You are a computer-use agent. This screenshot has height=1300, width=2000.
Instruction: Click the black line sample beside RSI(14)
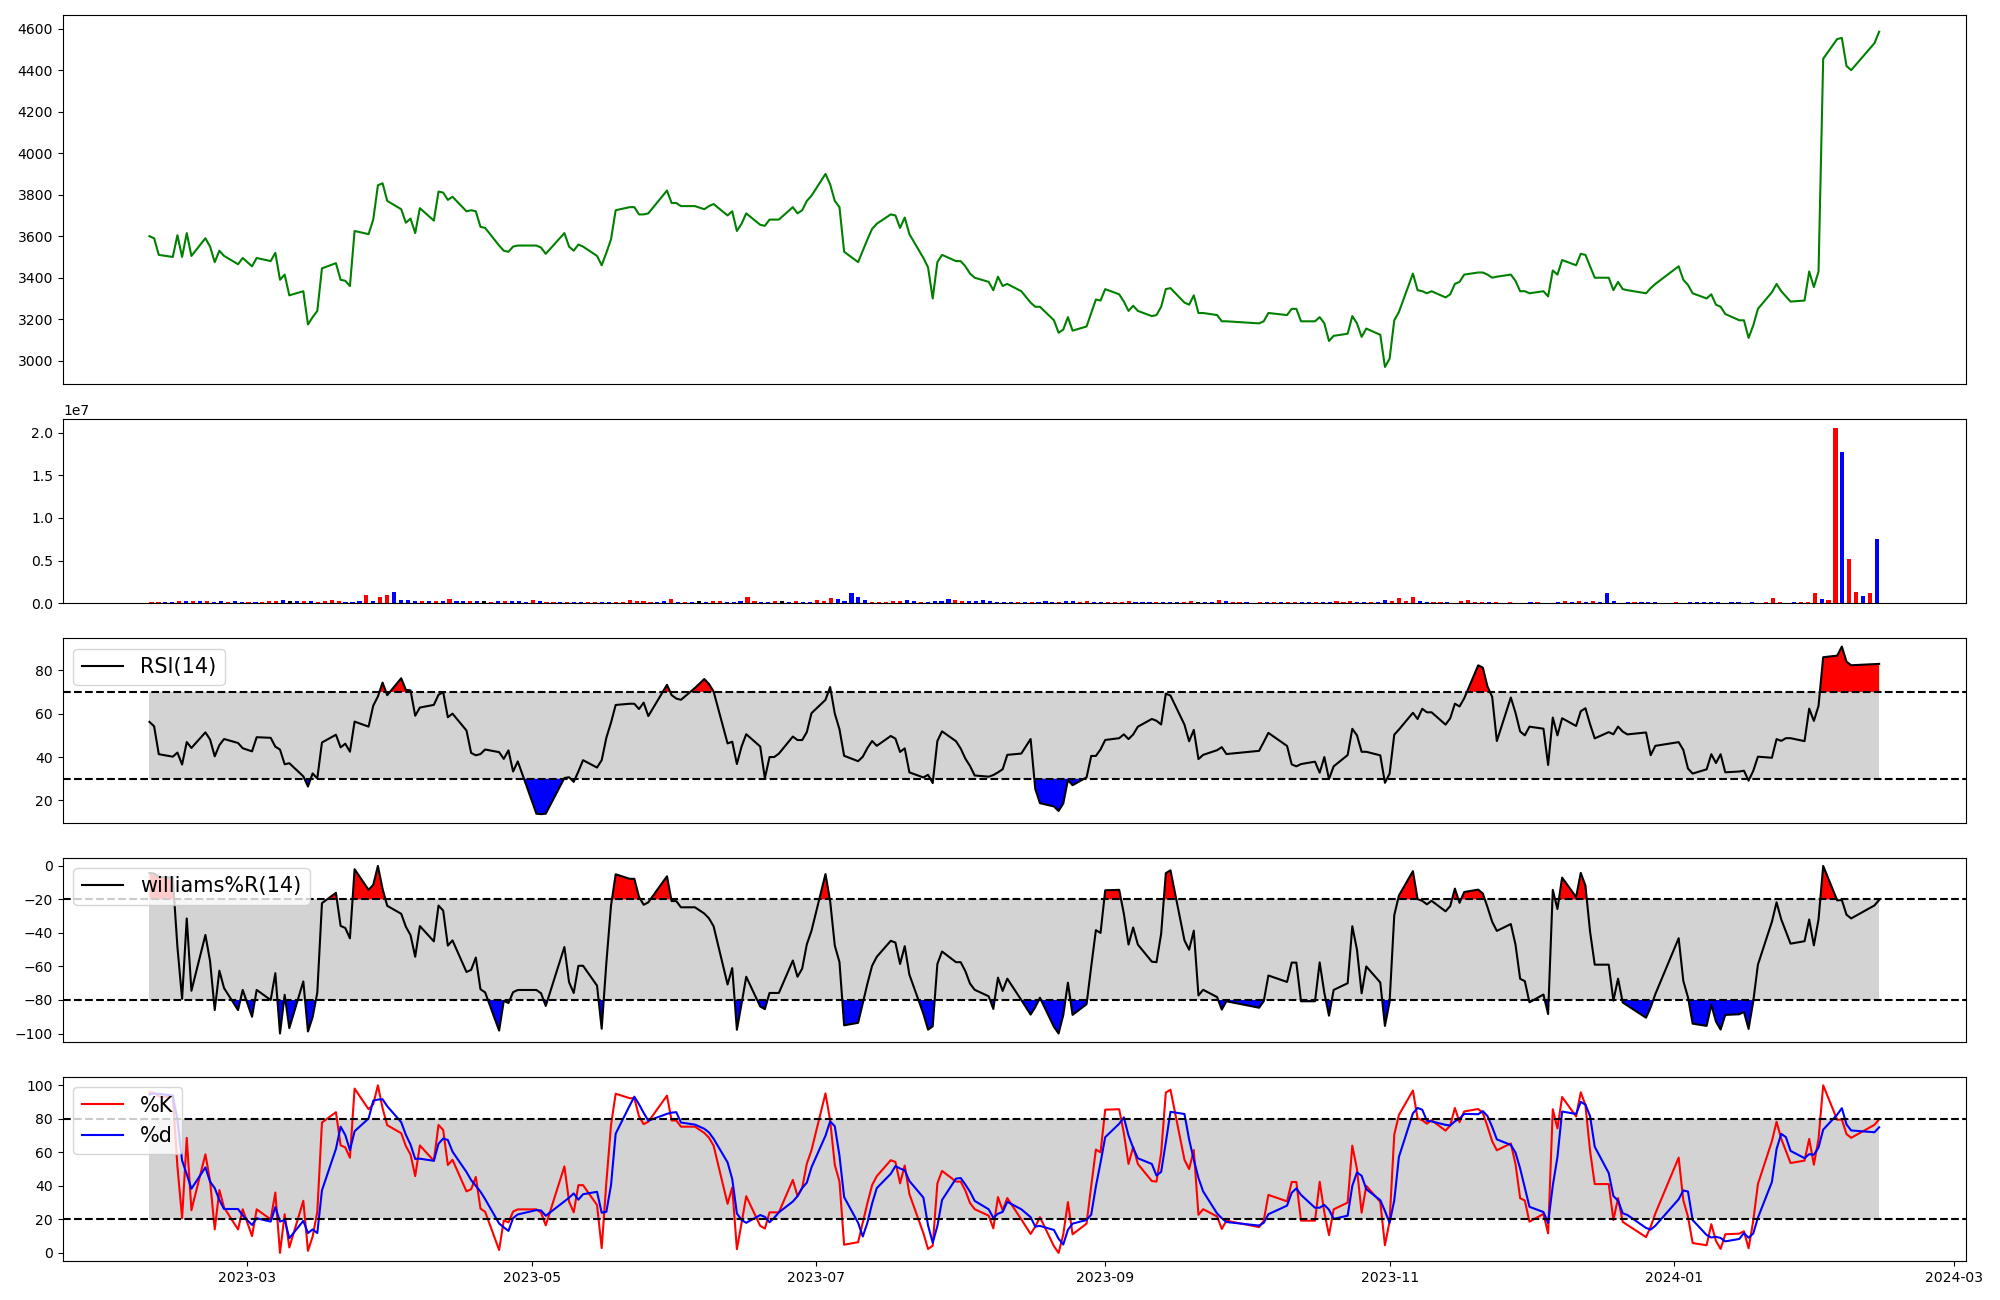point(102,666)
